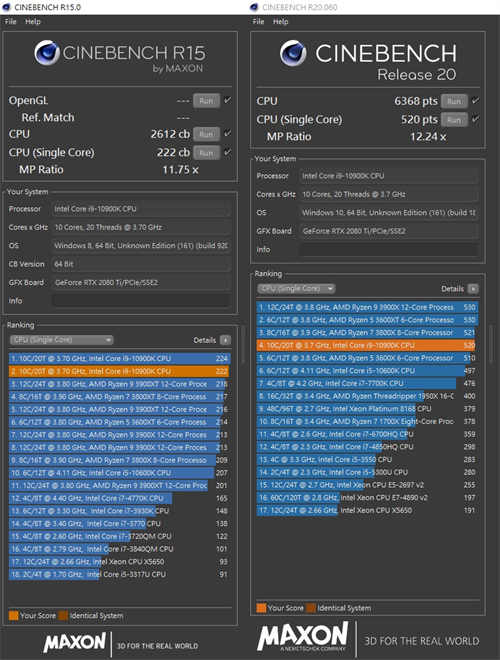Click the orange Your Score swatch in R15
The width and height of the screenshot is (500, 660).
tap(13, 615)
